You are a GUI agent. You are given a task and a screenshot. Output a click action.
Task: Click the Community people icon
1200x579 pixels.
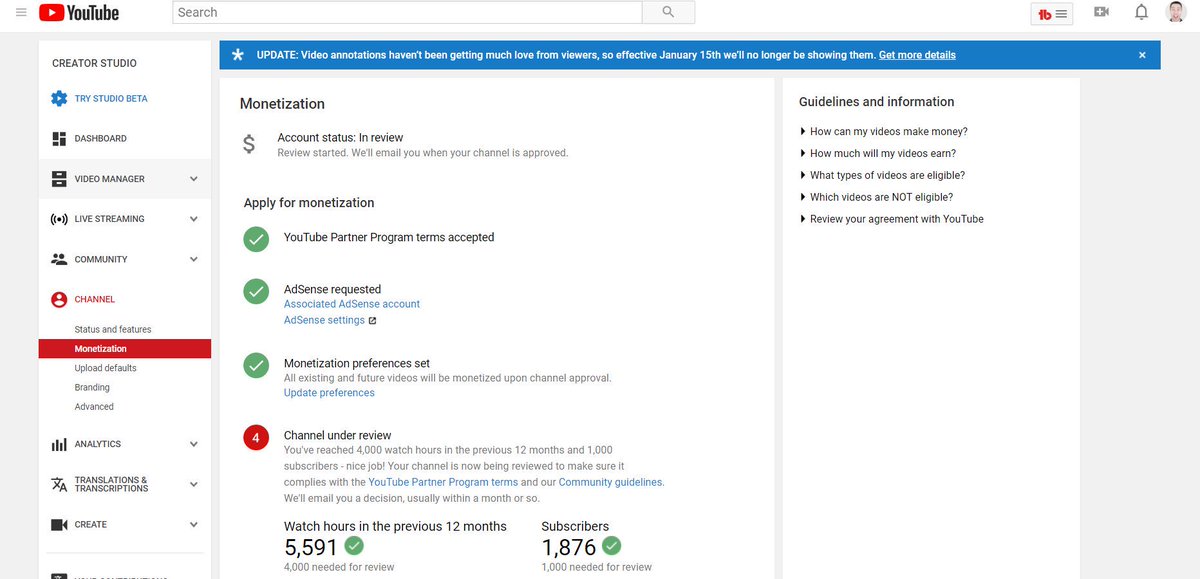(x=59, y=259)
